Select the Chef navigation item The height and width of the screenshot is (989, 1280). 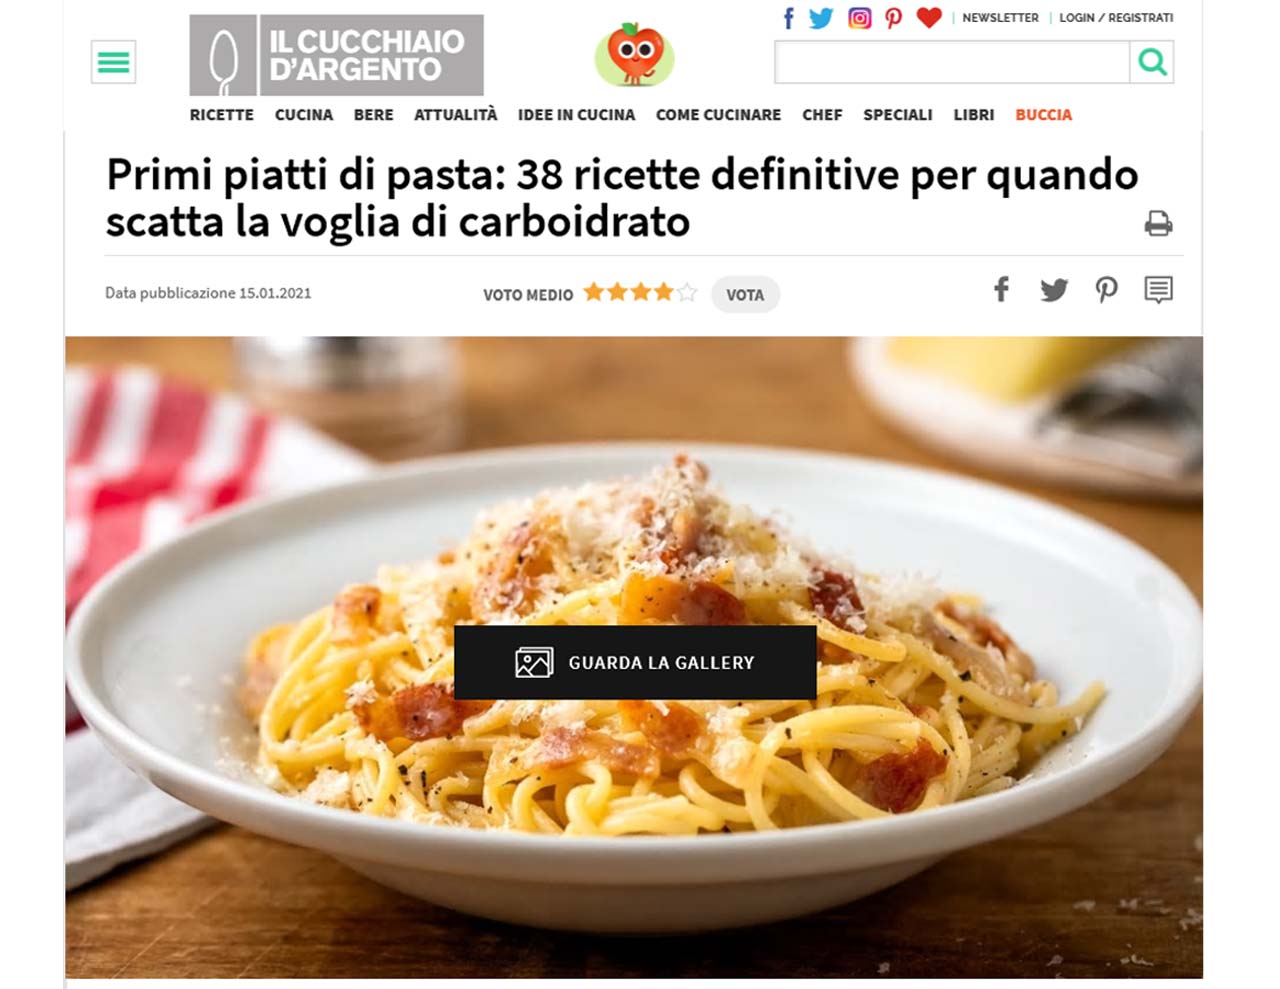click(822, 115)
